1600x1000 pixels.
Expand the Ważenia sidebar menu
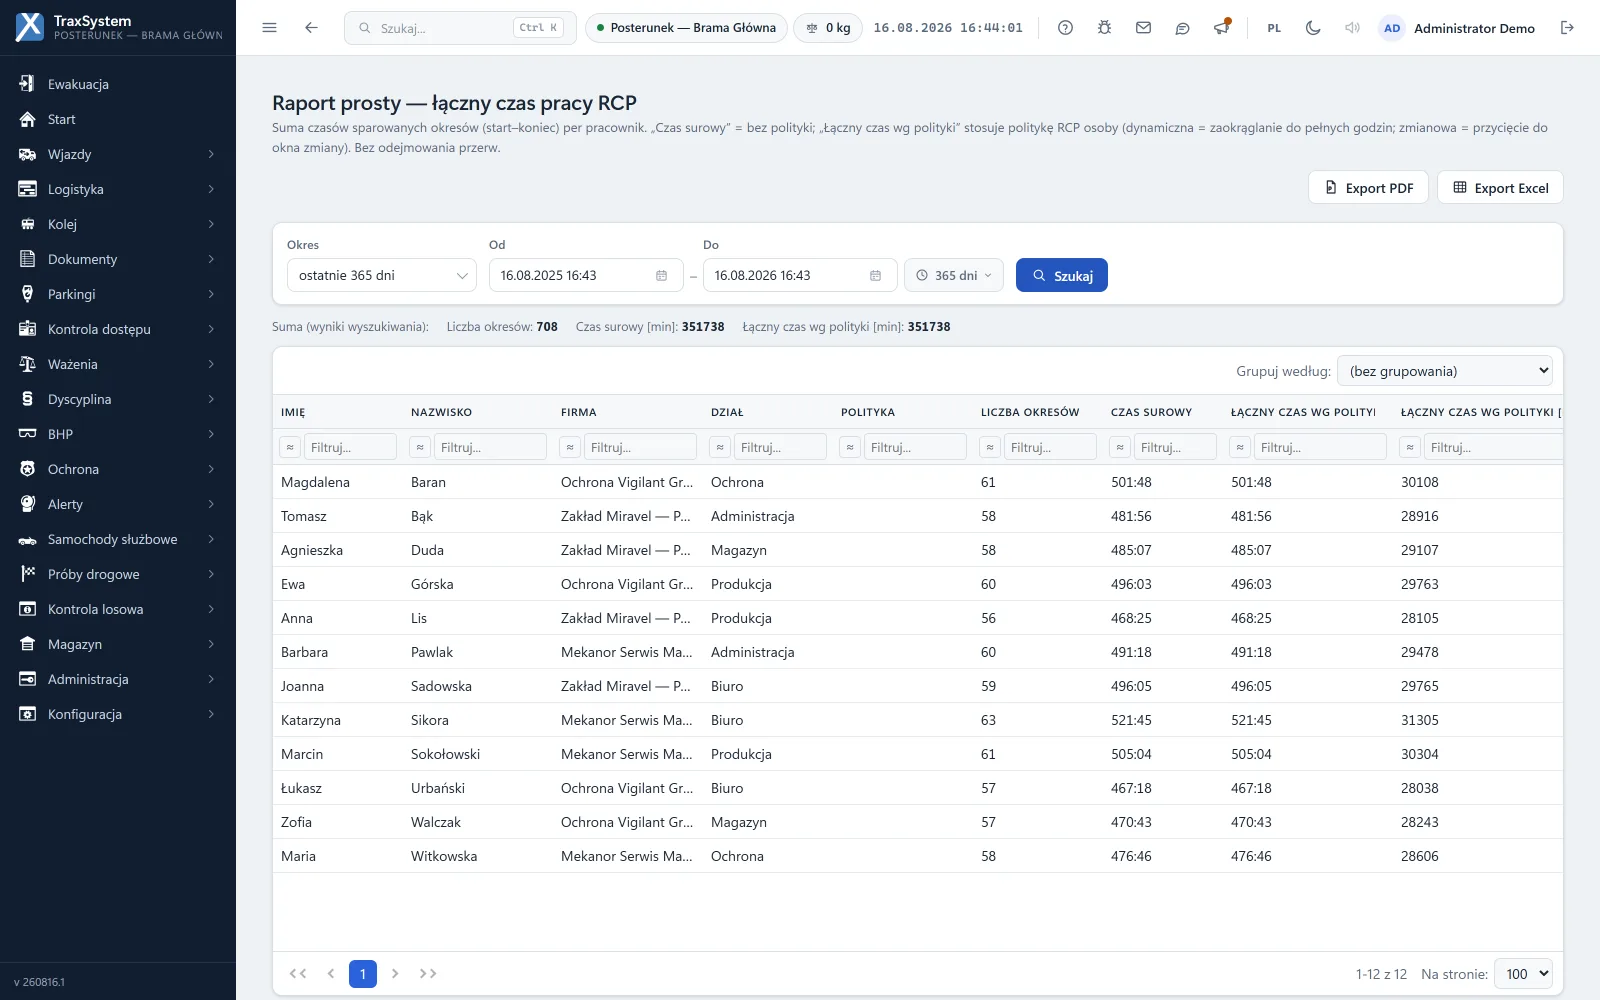point(118,364)
